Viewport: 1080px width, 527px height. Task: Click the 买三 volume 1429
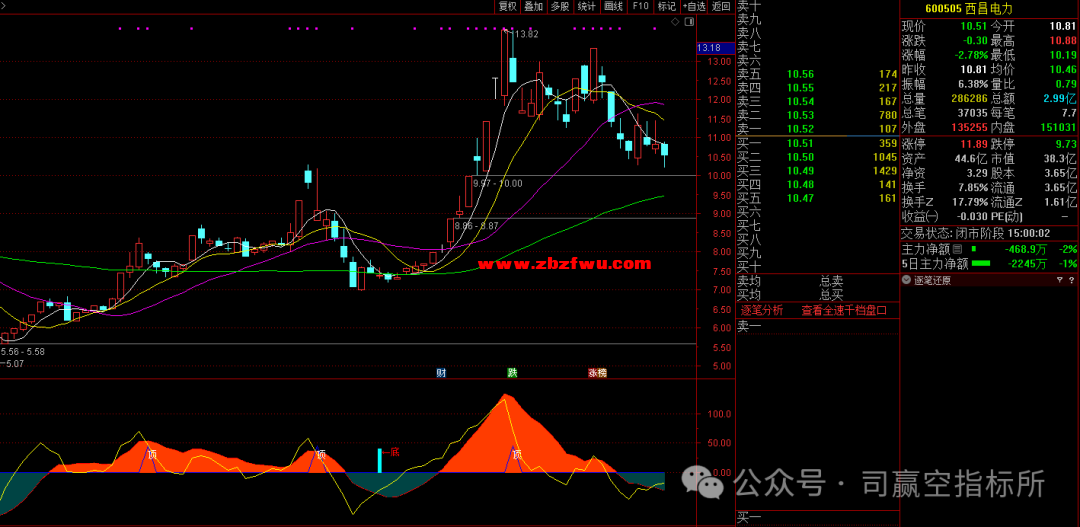click(885, 171)
